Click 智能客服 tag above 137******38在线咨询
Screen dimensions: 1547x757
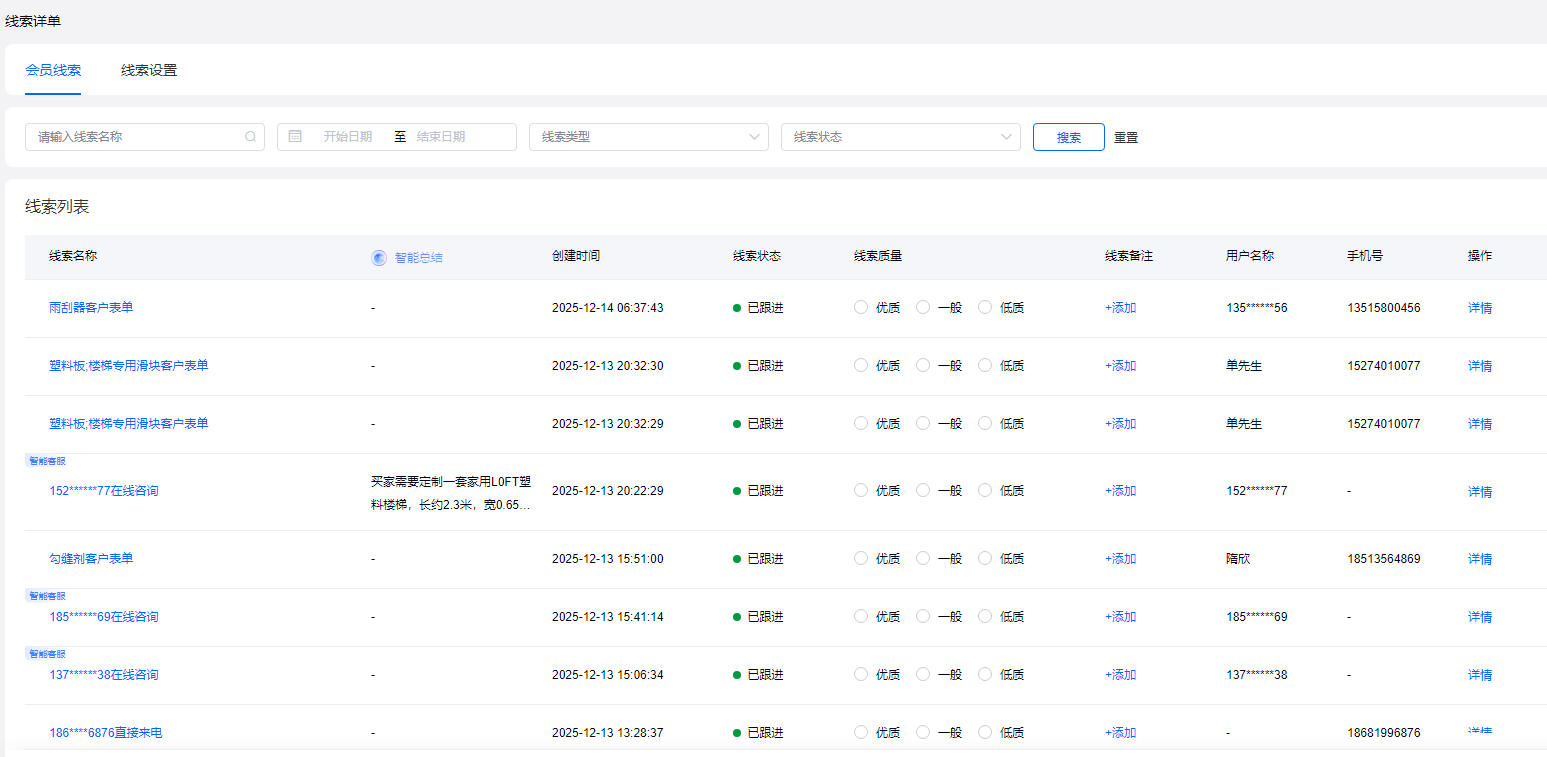pyautogui.click(x=47, y=653)
